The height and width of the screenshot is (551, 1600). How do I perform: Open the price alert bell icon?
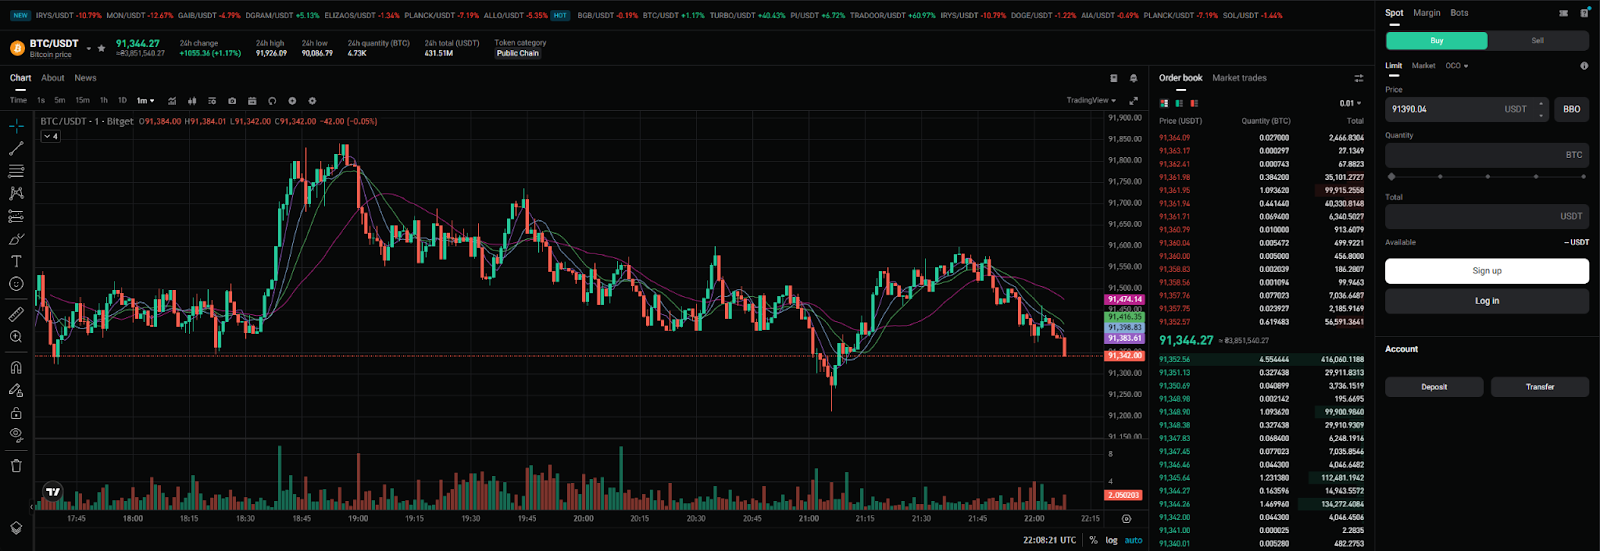tap(1133, 78)
